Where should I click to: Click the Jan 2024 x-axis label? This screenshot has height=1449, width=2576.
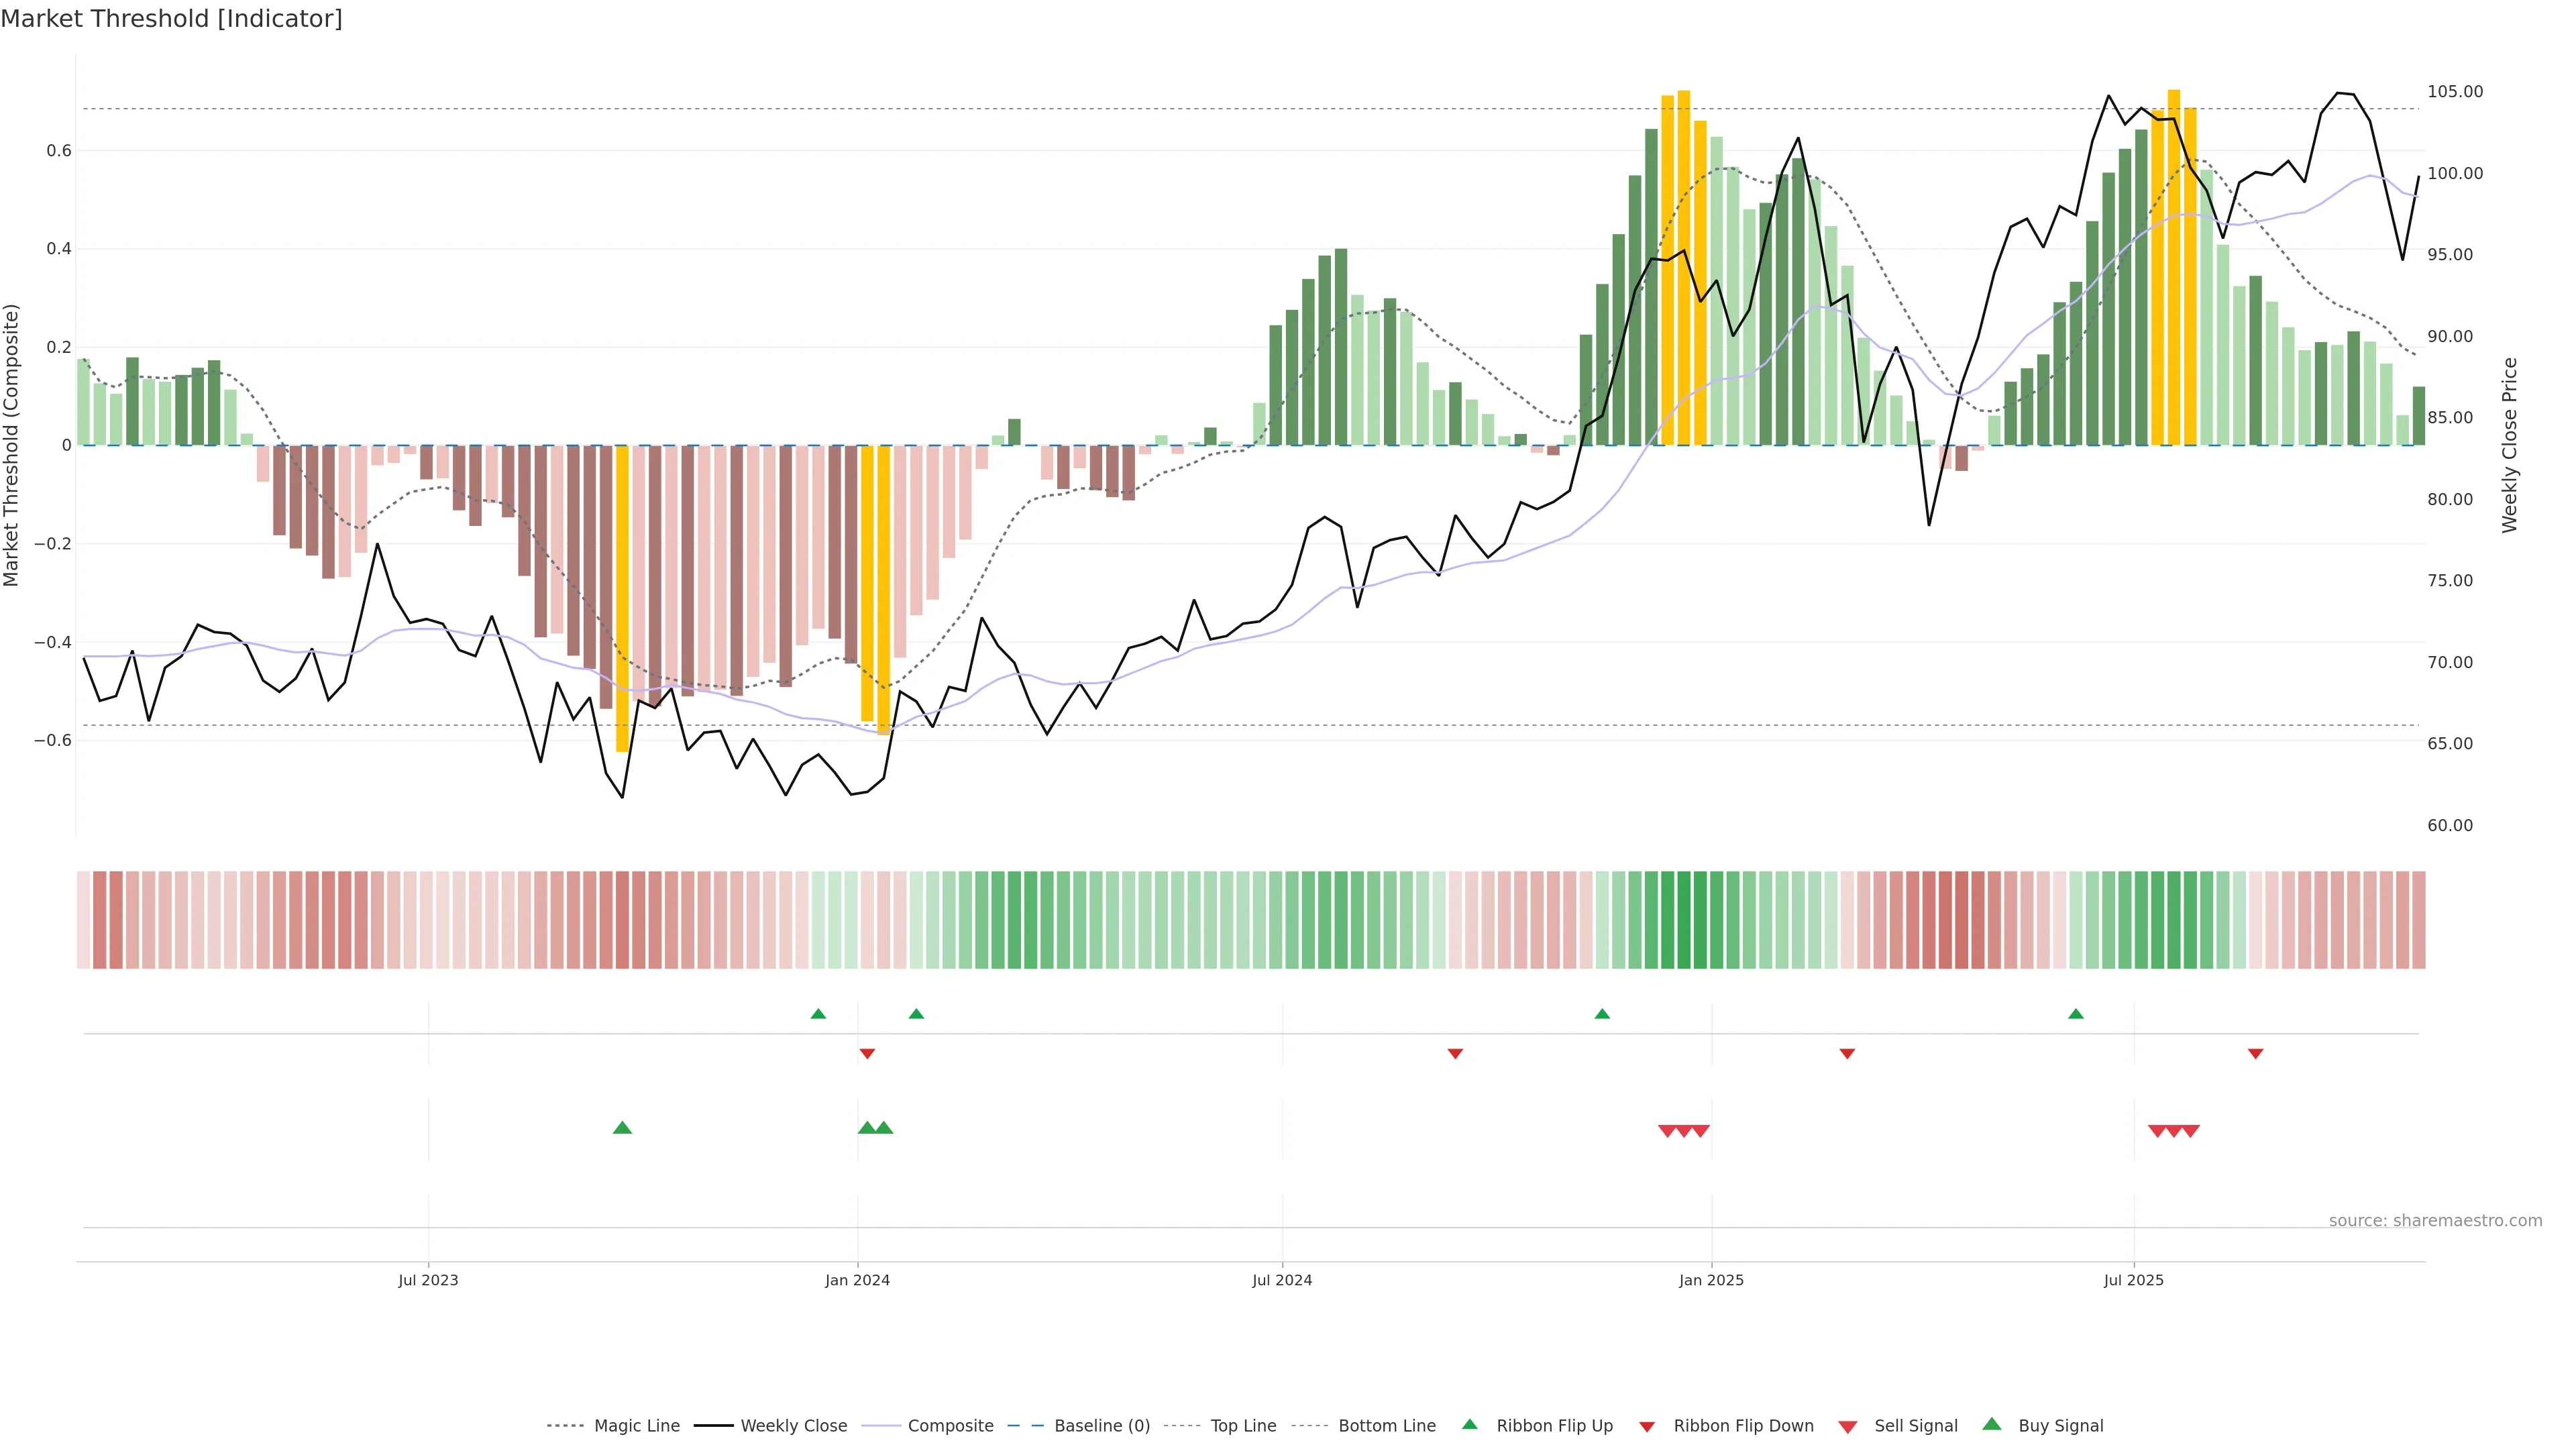(x=857, y=1280)
